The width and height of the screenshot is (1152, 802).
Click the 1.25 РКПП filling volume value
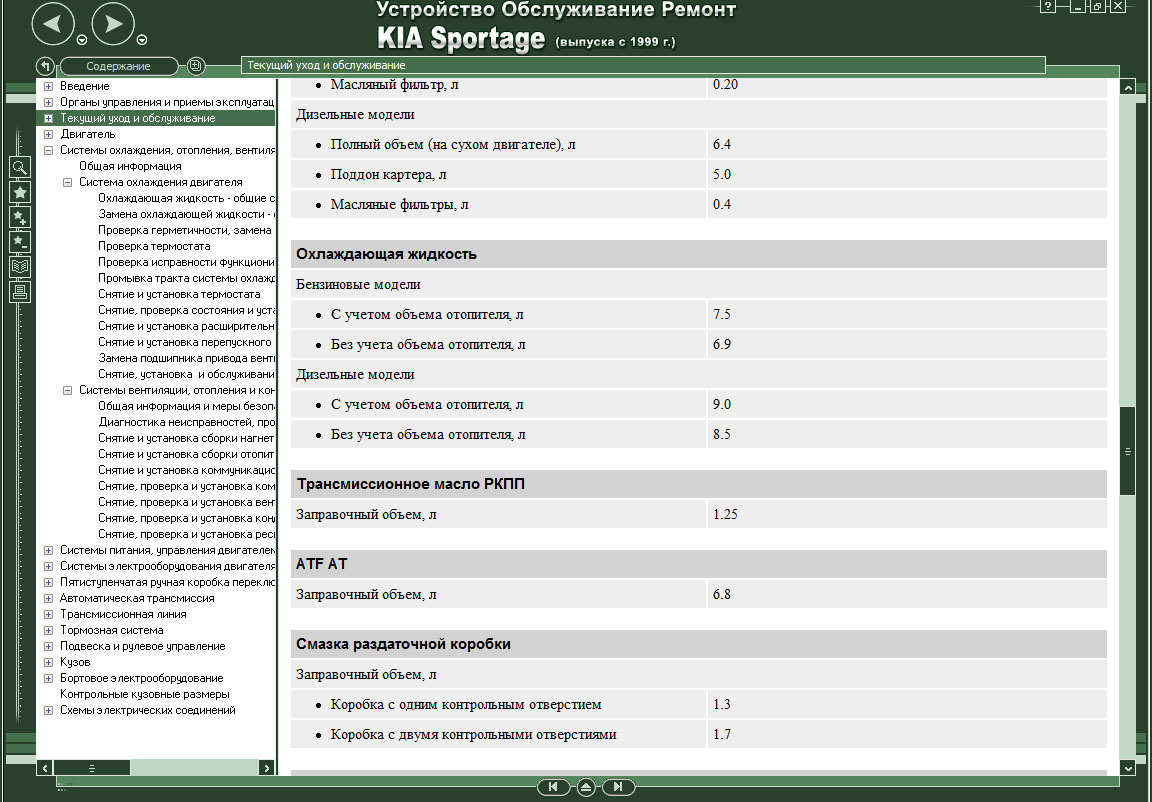725,515
